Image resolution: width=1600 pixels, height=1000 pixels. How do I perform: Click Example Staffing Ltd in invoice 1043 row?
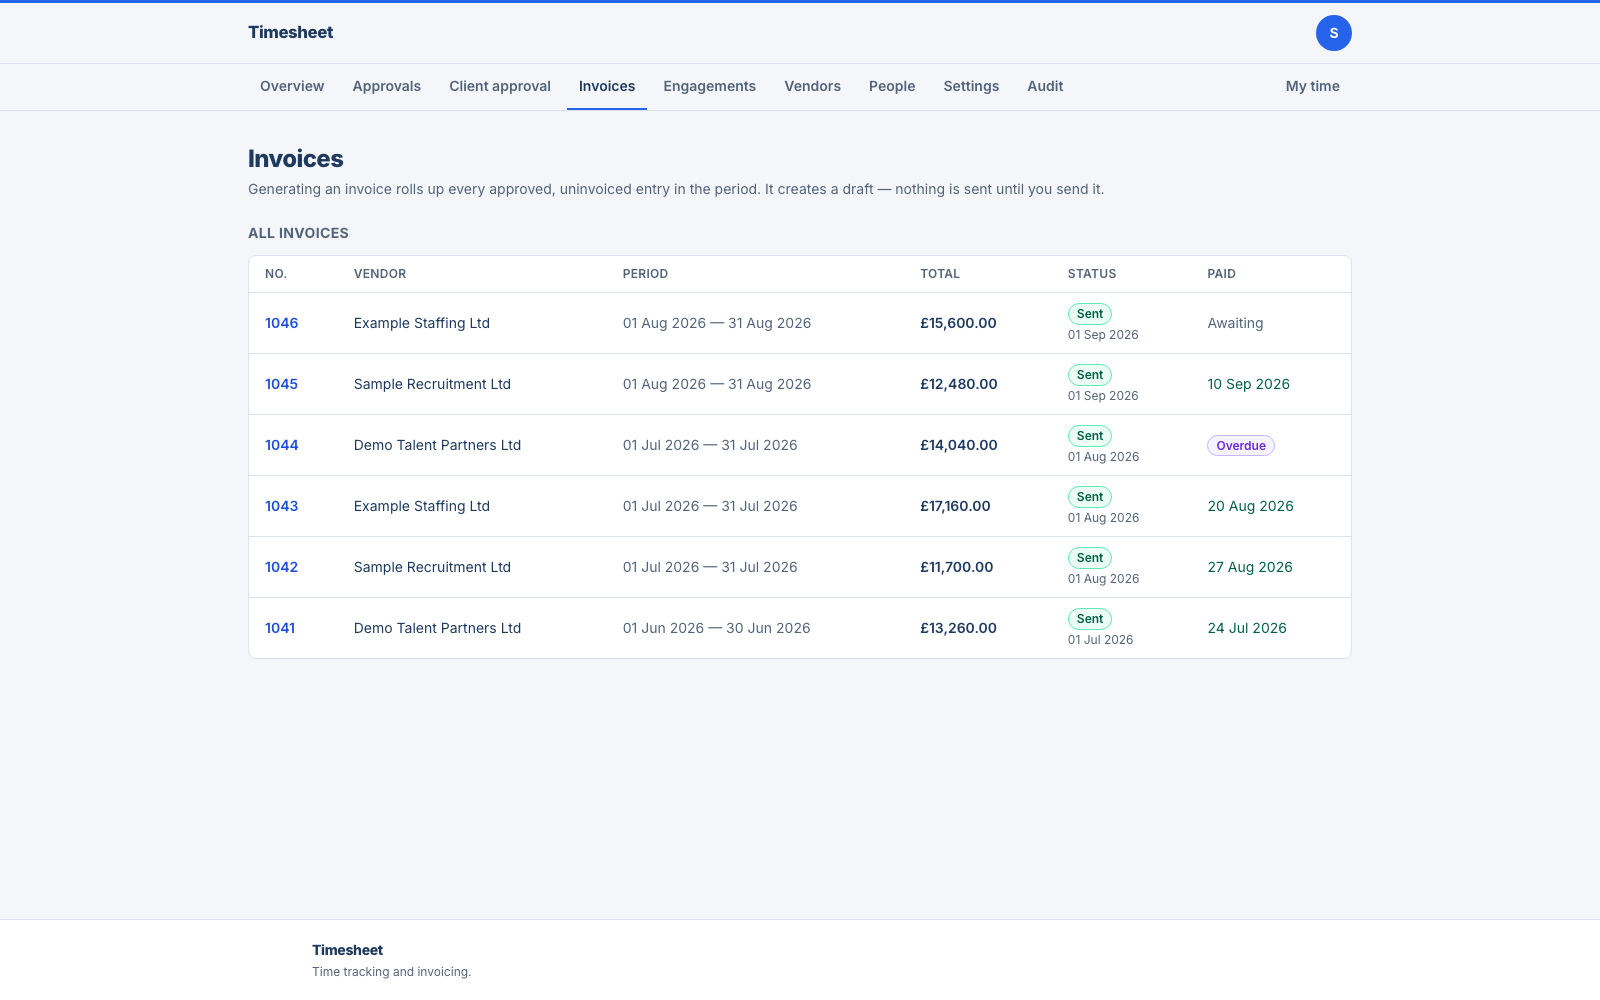pos(421,506)
